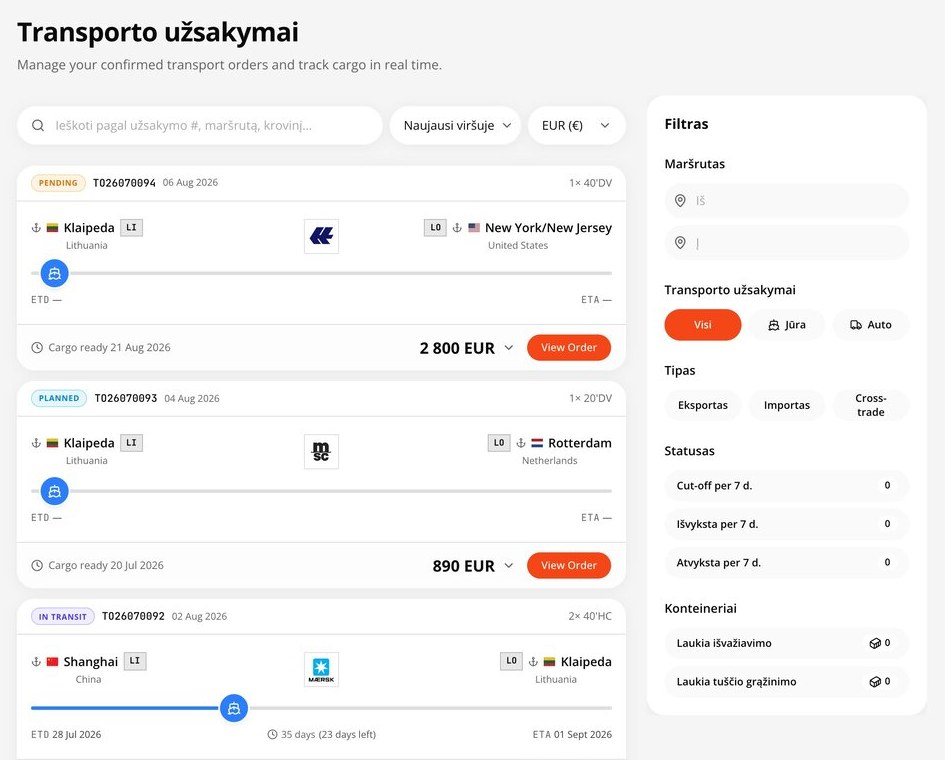Click the MSC carrier logo

click(321, 451)
